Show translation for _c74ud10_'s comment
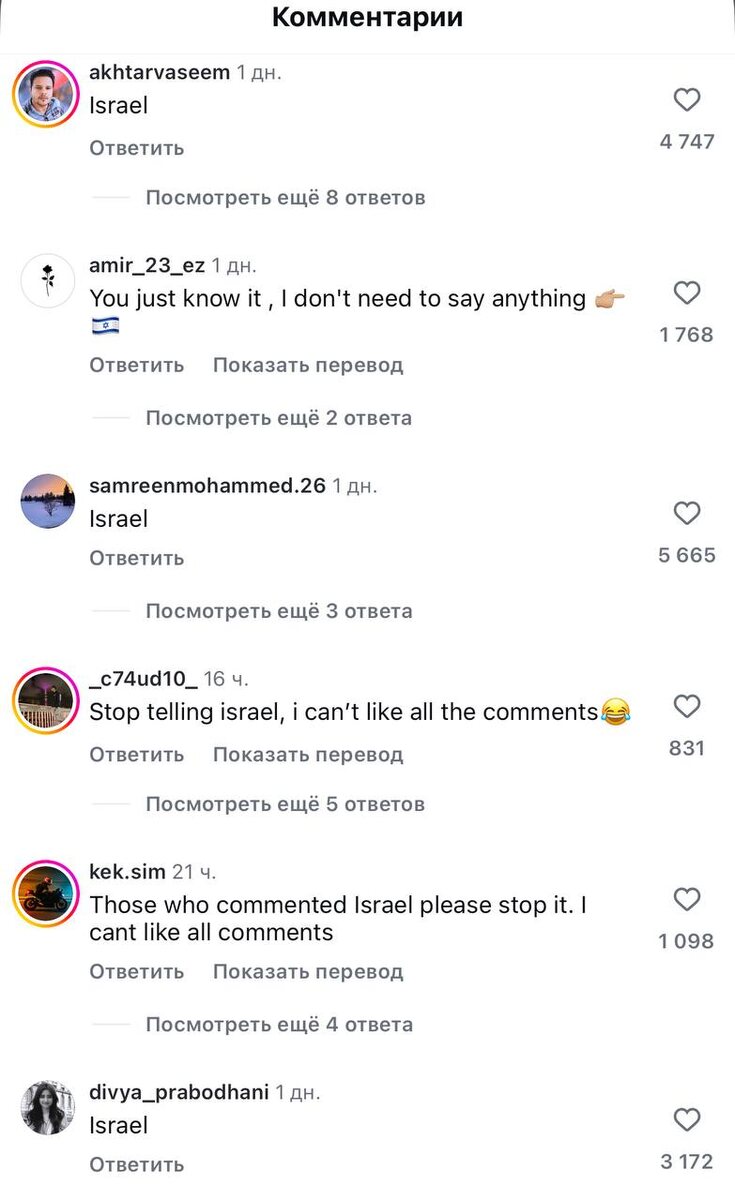735x1200 pixels. pos(308,754)
